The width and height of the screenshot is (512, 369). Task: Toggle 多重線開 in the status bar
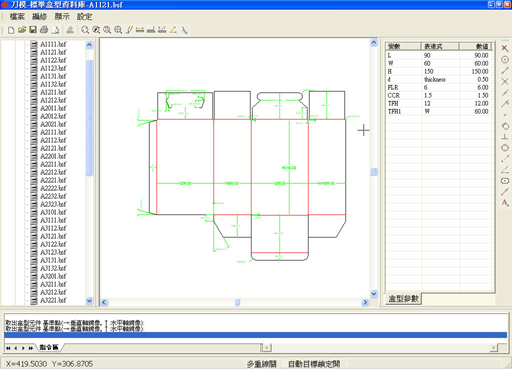click(262, 364)
